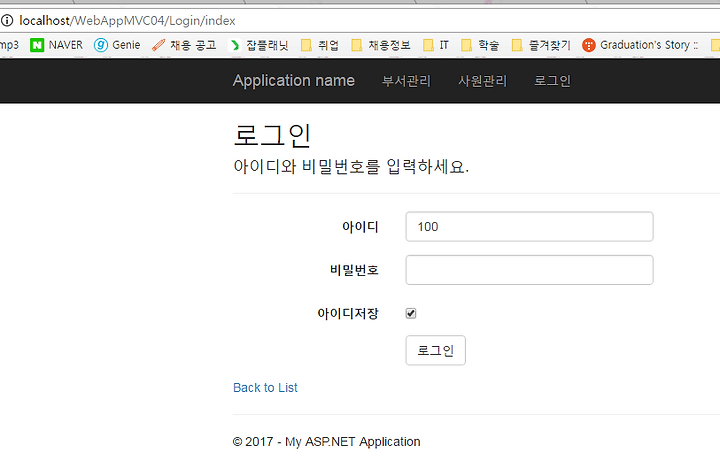The height and width of the screenshot is (476, 720).
Task: Open the 사원관리 menu item
Action: click(x=483, y=81)
